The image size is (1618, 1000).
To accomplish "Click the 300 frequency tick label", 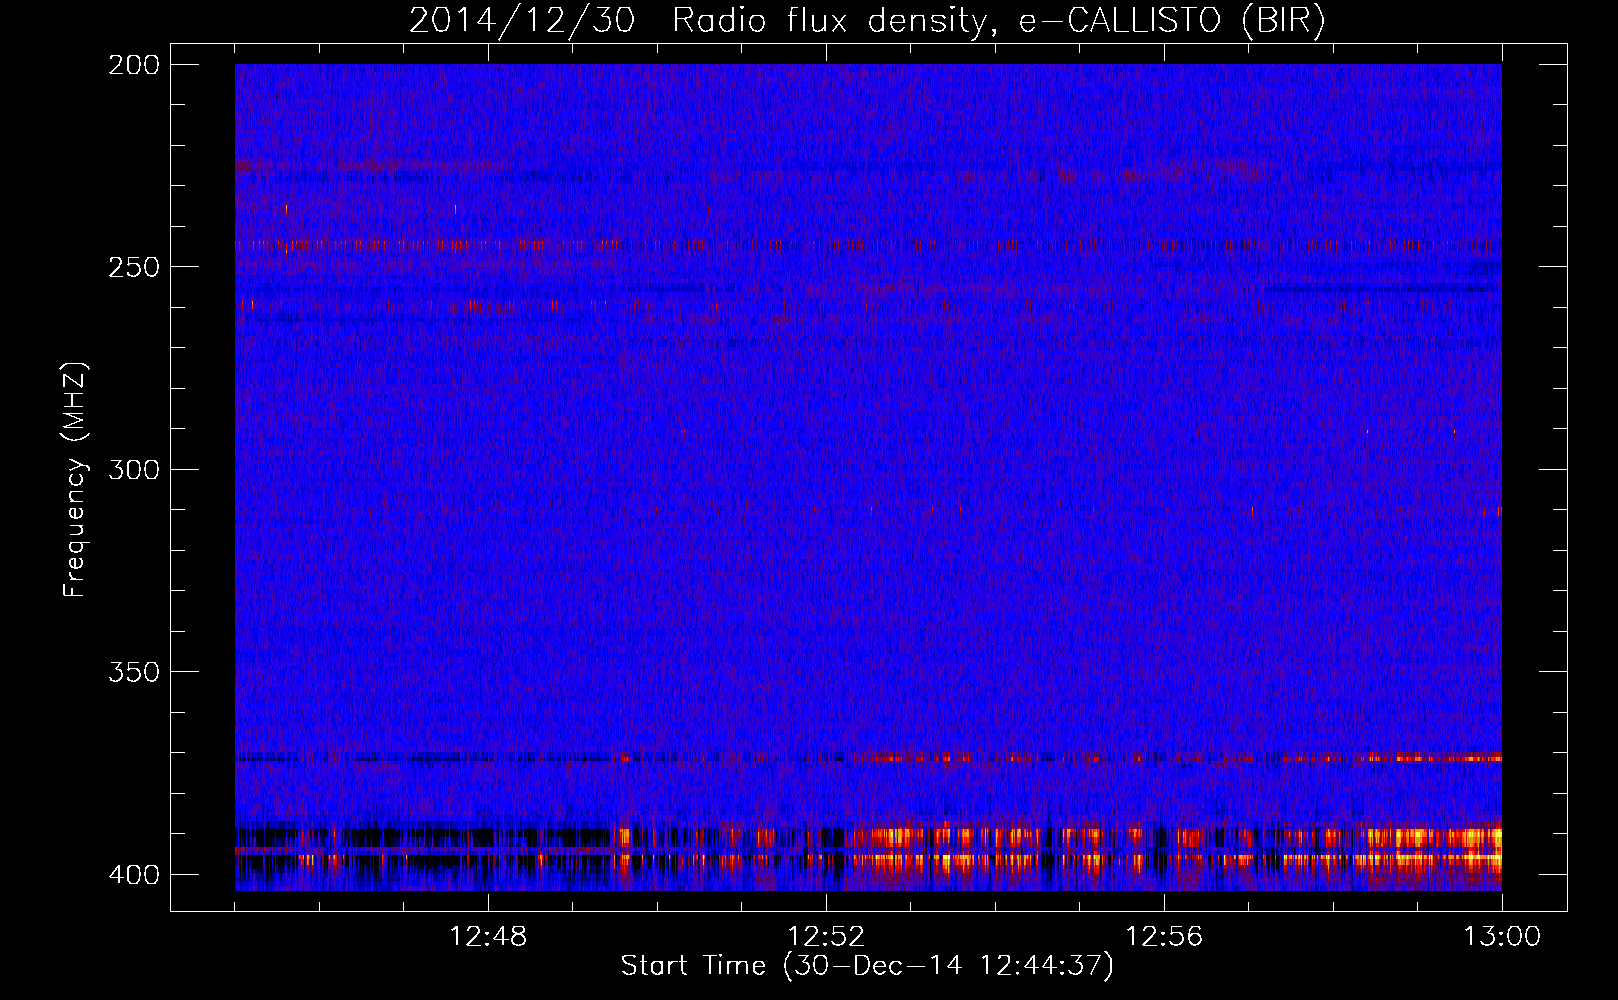I will (134, 470).
